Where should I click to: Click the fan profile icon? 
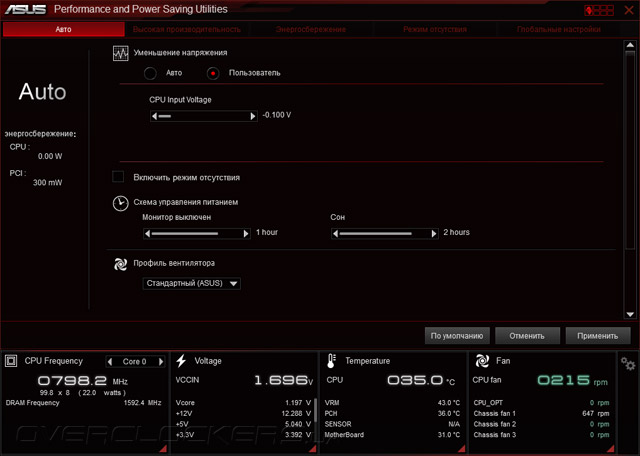point(120,264)
